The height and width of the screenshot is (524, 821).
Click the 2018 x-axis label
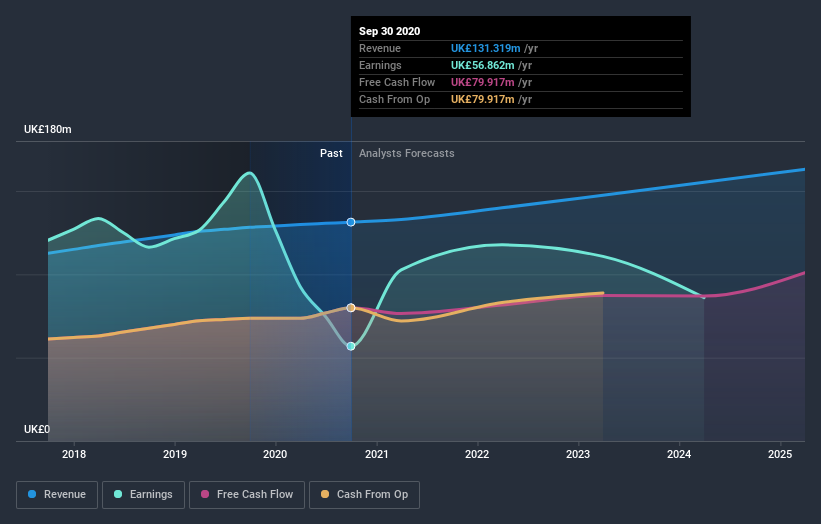pyautogui.click(x=74, y=454)
